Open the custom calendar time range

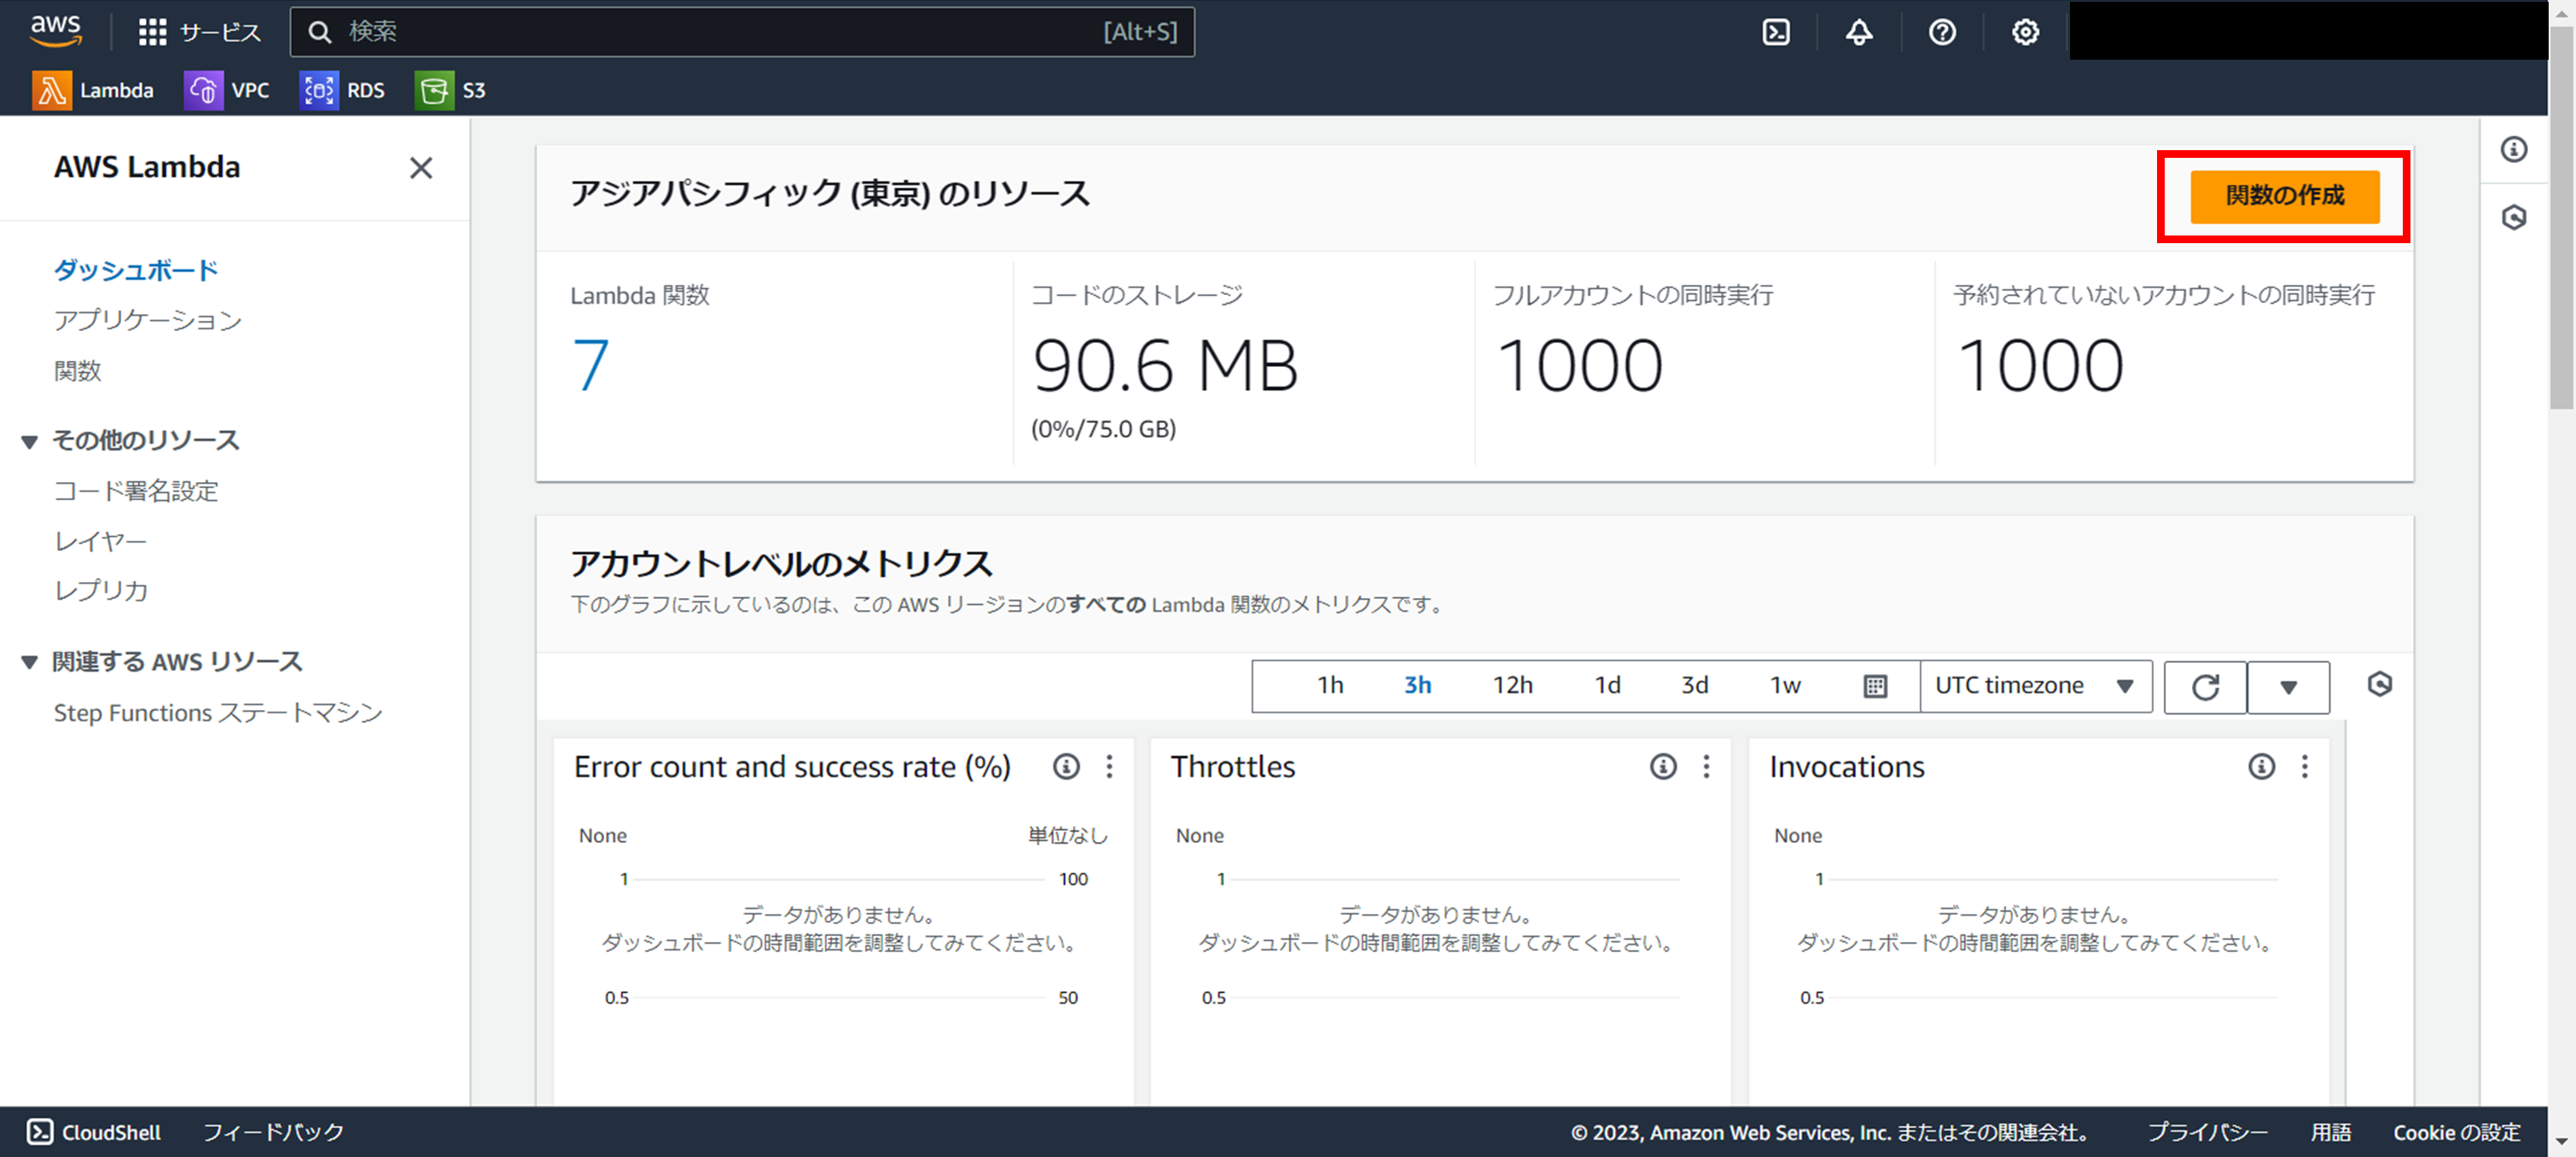point(1875,686)
